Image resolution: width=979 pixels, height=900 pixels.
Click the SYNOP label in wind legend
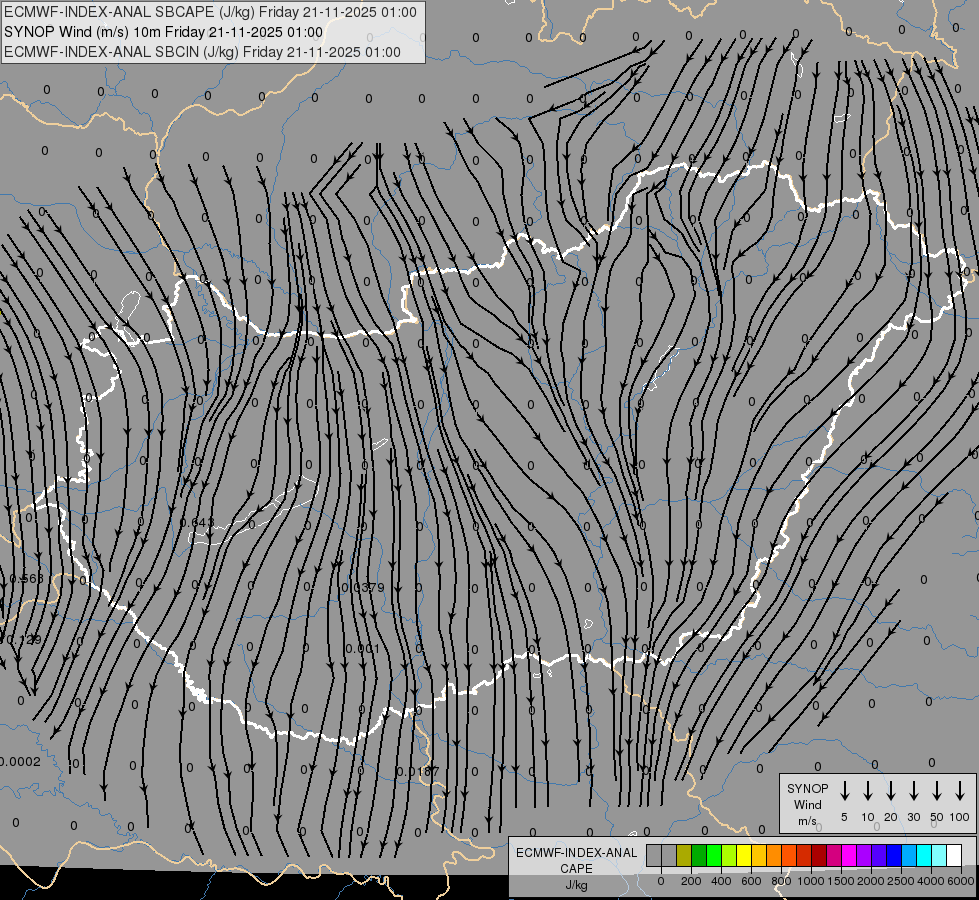pos(807,788)
